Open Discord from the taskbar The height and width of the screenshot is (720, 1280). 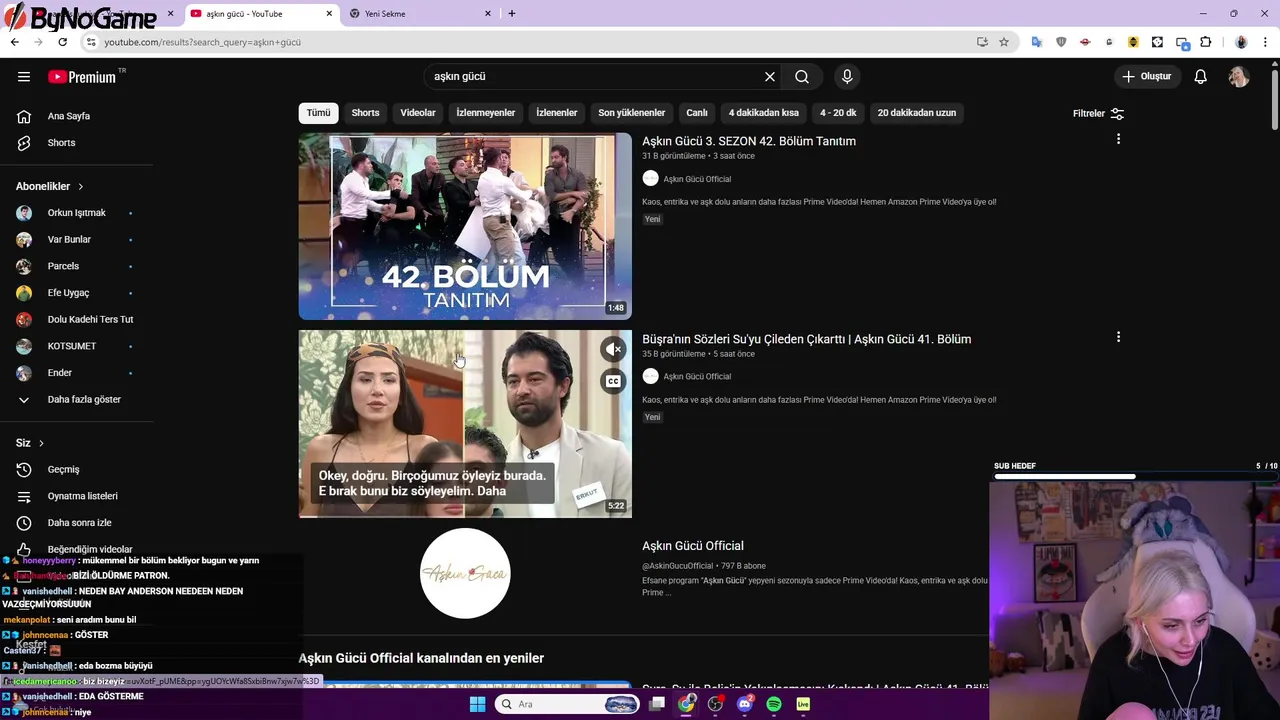pos(745,704)
